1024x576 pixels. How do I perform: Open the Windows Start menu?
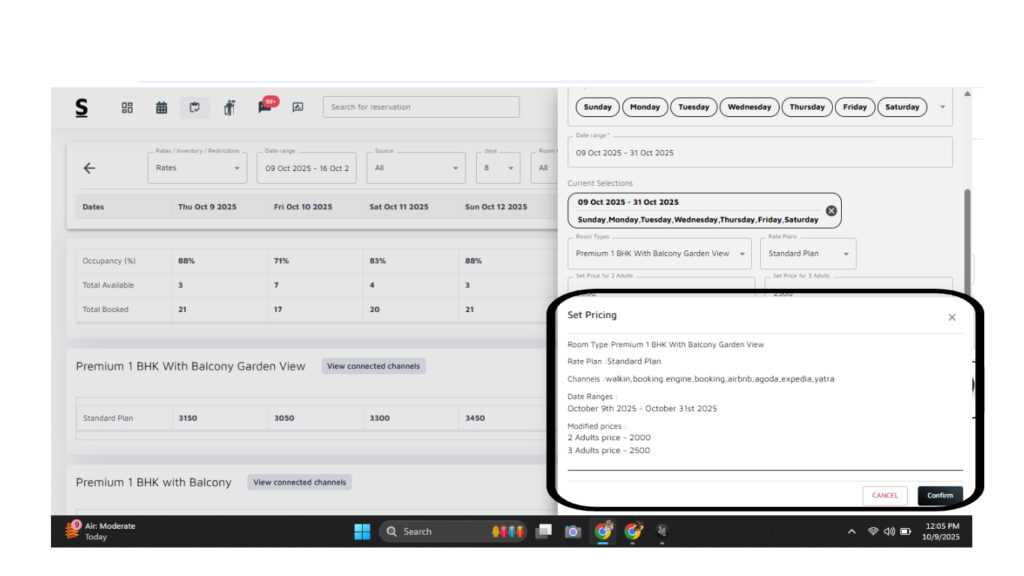[362, 532]
